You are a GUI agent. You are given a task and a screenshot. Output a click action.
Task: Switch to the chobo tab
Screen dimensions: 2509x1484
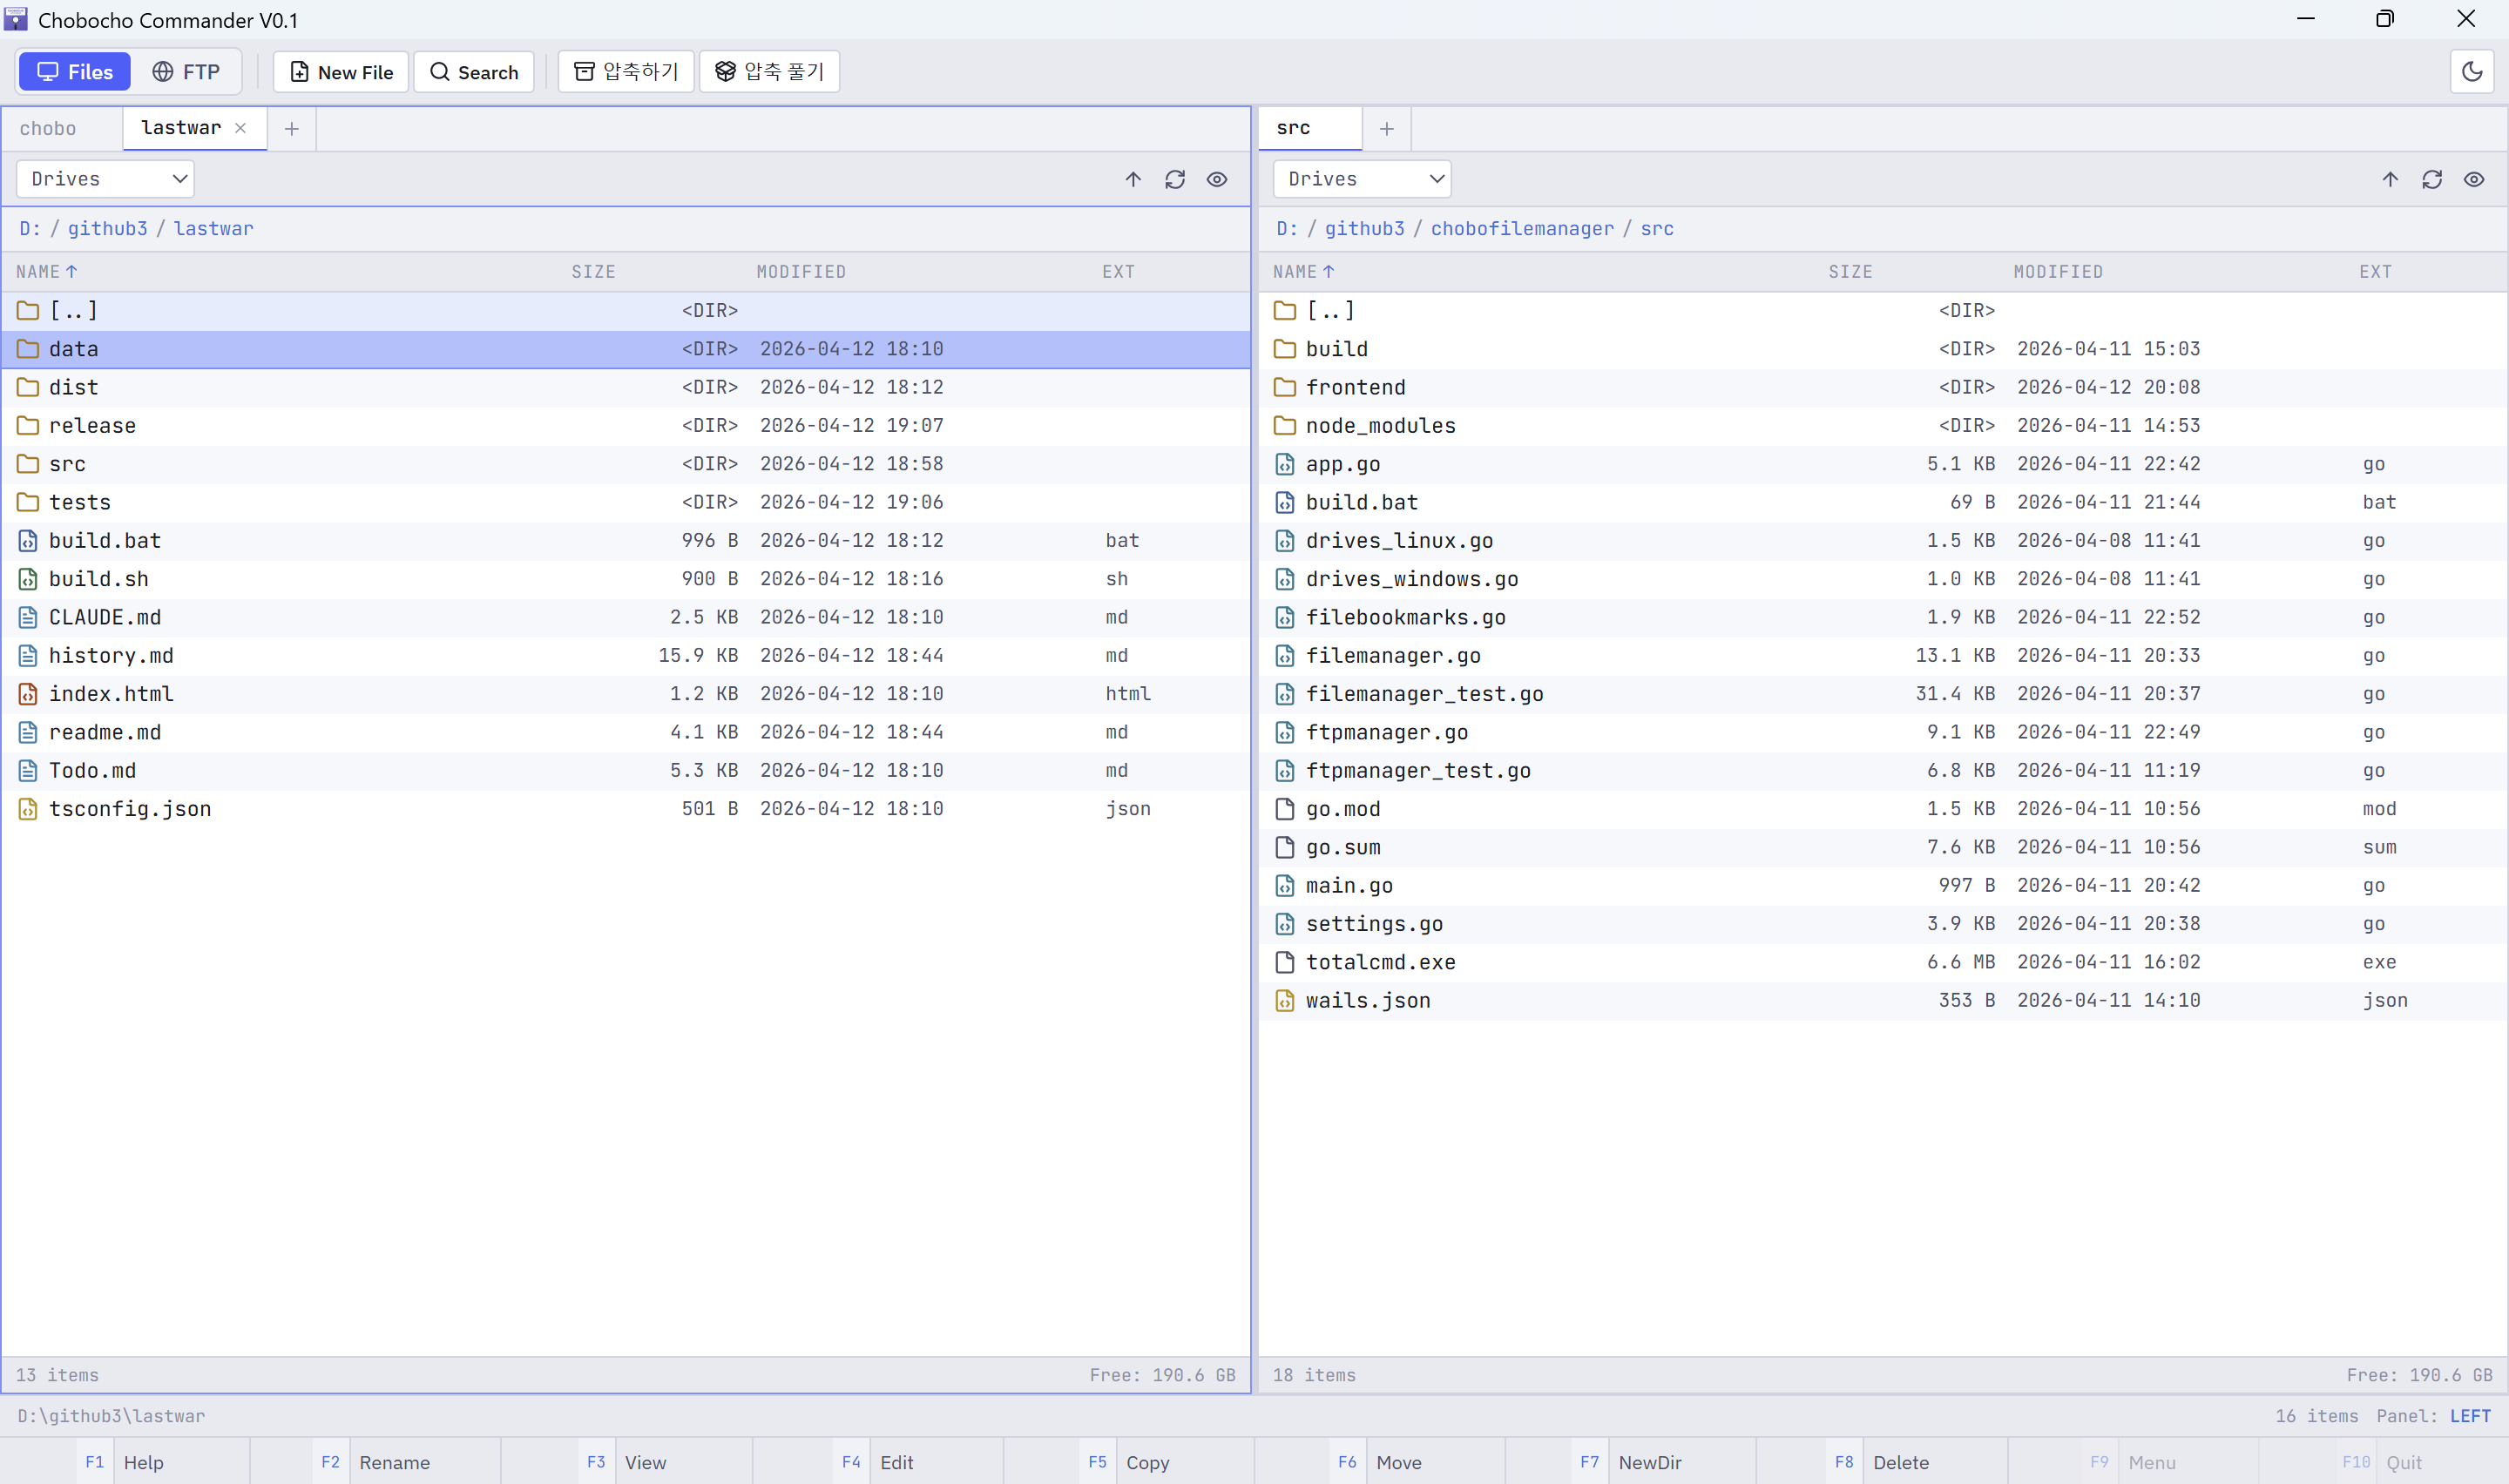point(48,128)
